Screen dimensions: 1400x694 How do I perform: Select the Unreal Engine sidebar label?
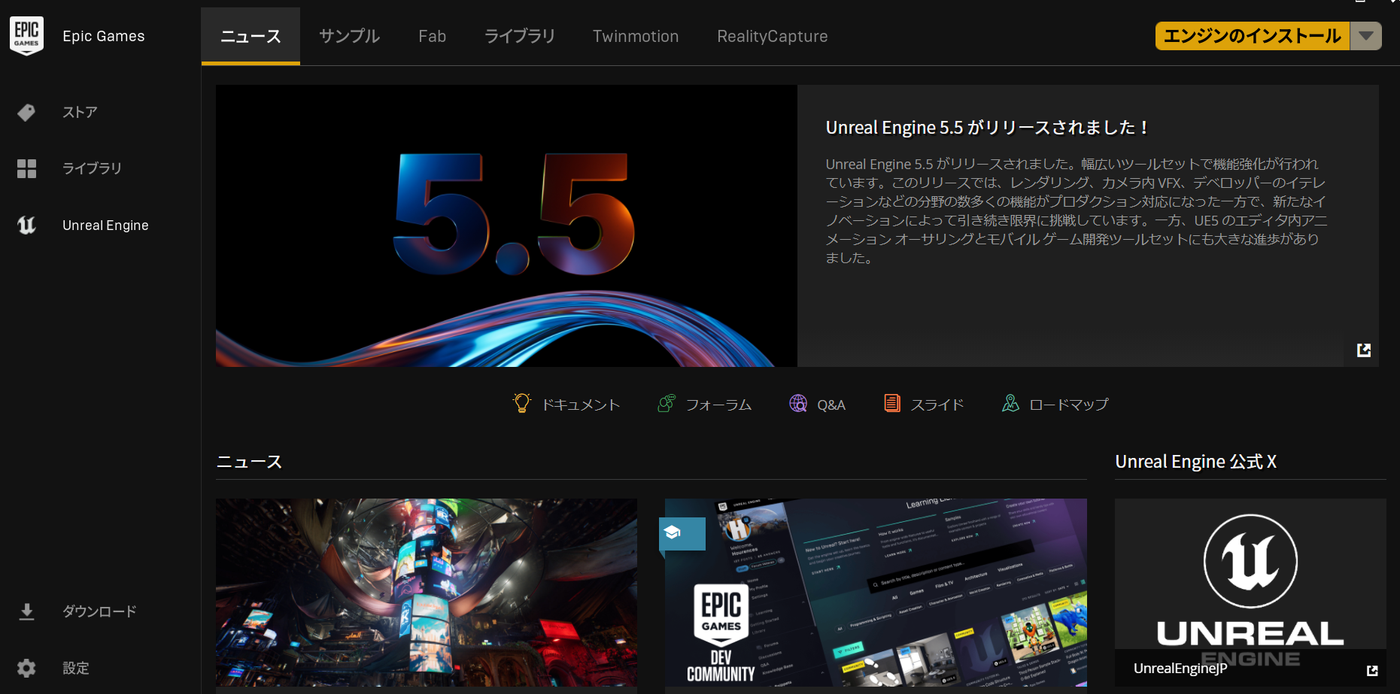105,225
